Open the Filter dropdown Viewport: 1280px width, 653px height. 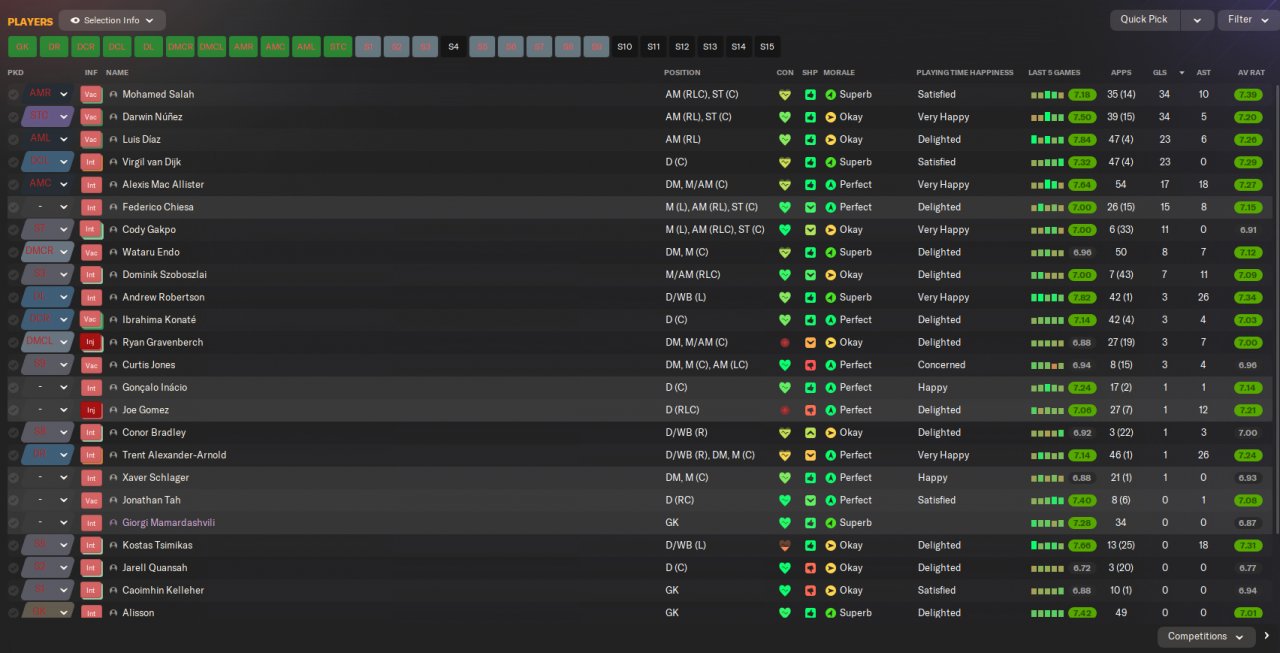pos(1247,20)
